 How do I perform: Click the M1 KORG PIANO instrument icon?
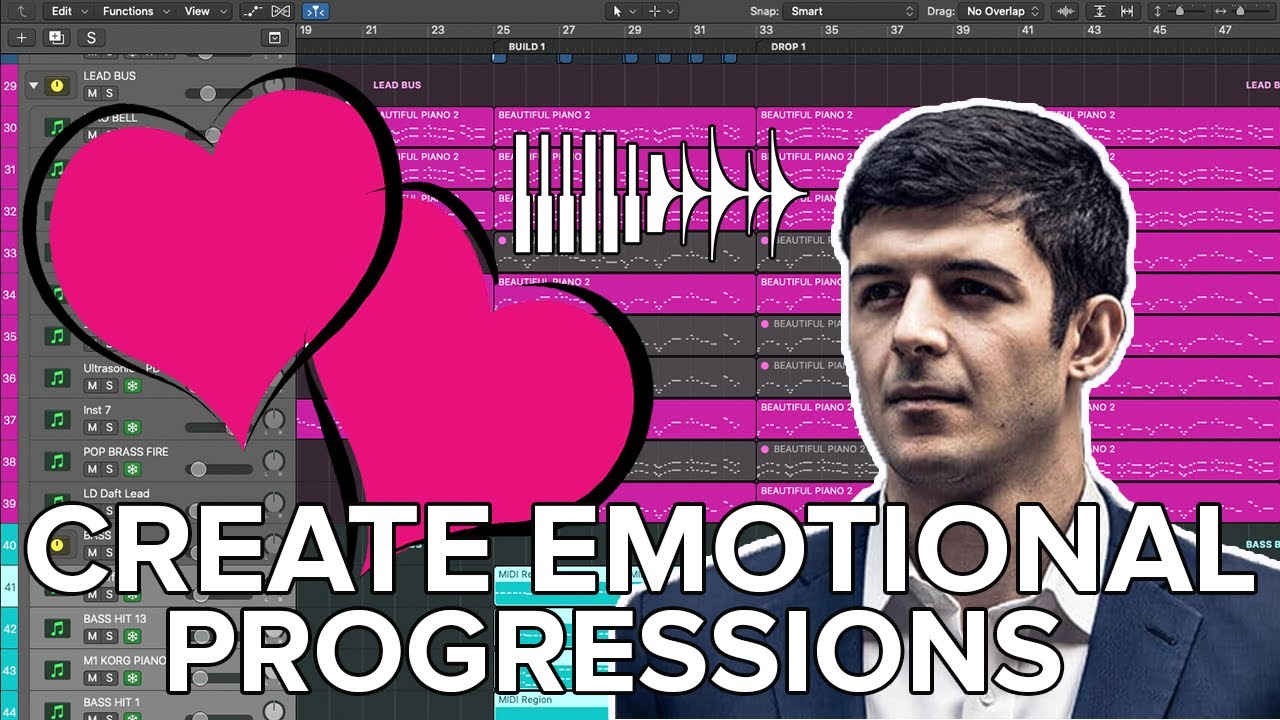(x=57, y=670)
